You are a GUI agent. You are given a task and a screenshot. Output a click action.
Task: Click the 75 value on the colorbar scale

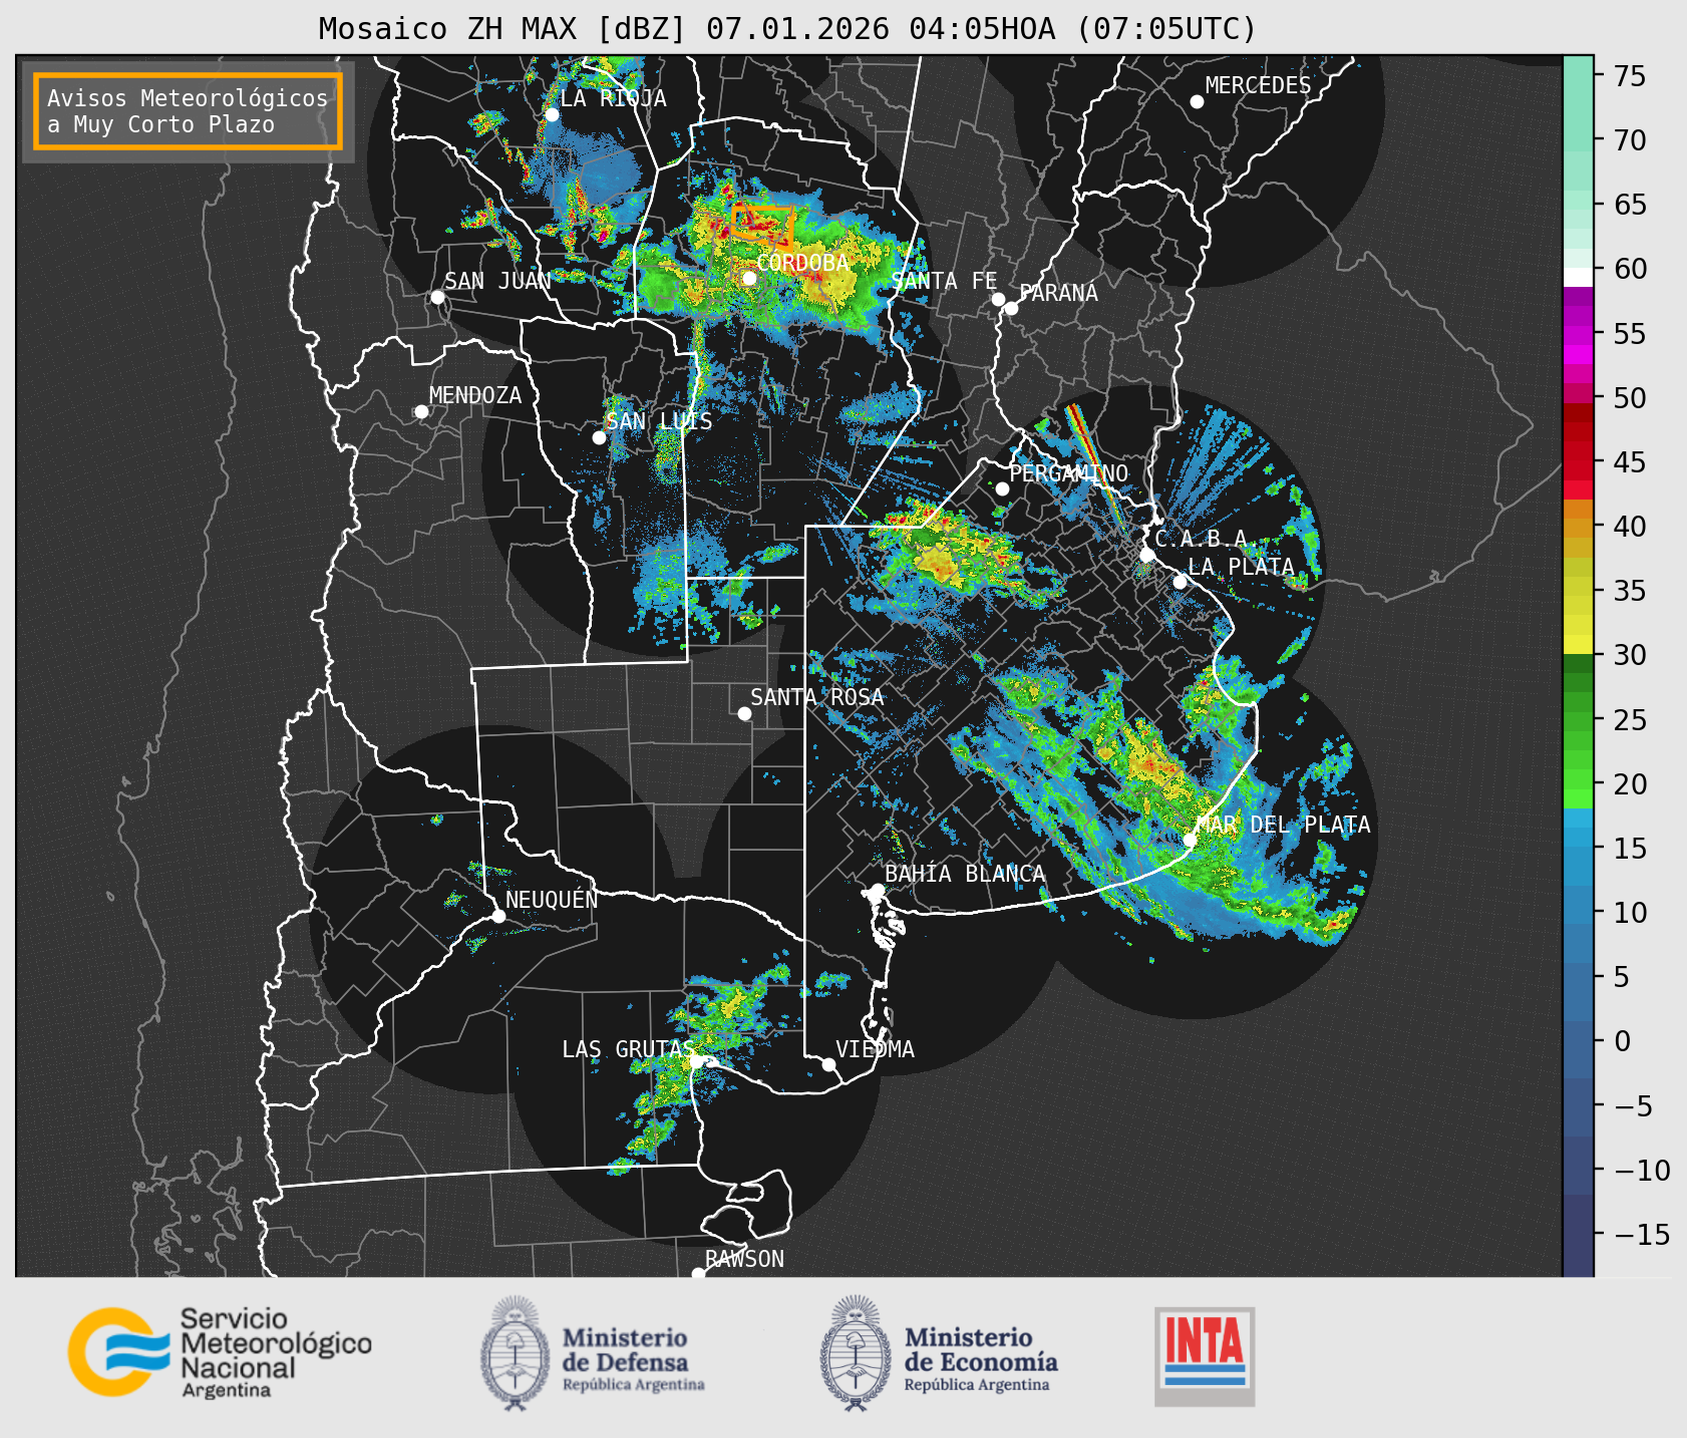pyautogui.click(x=1629, y=76)
